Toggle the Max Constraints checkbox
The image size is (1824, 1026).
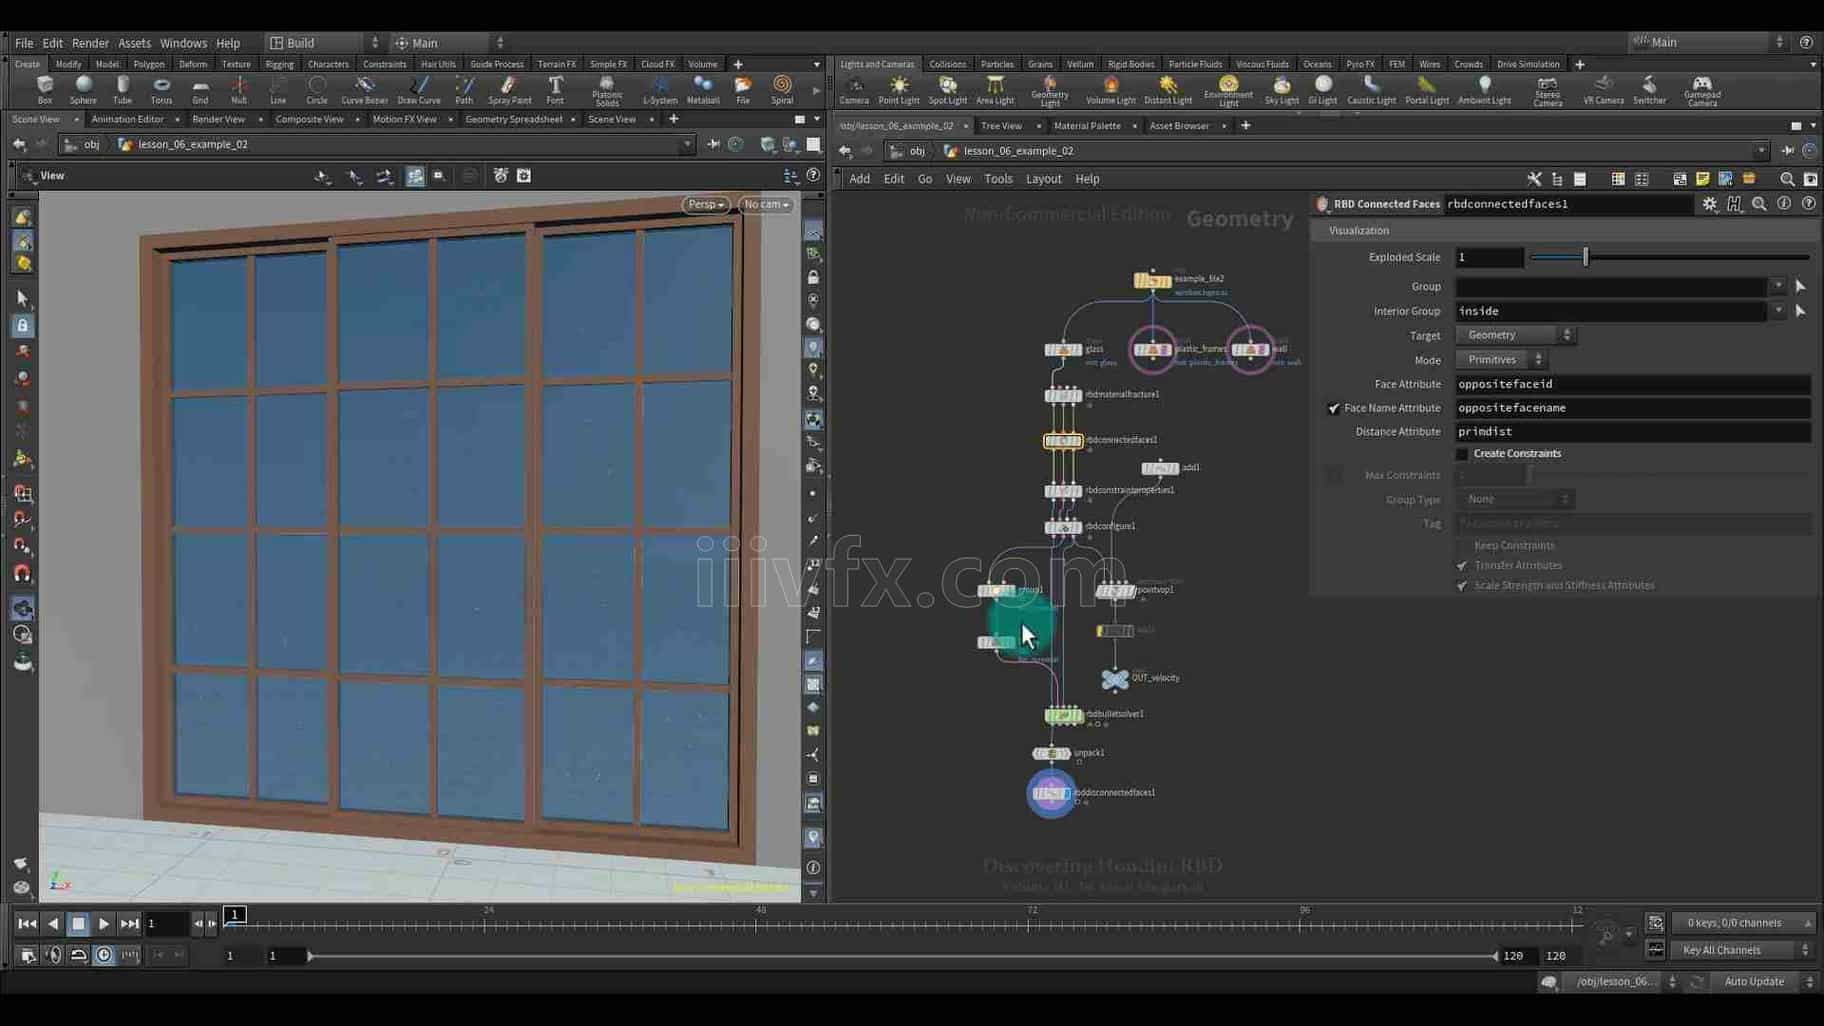tap(1333, 476)
